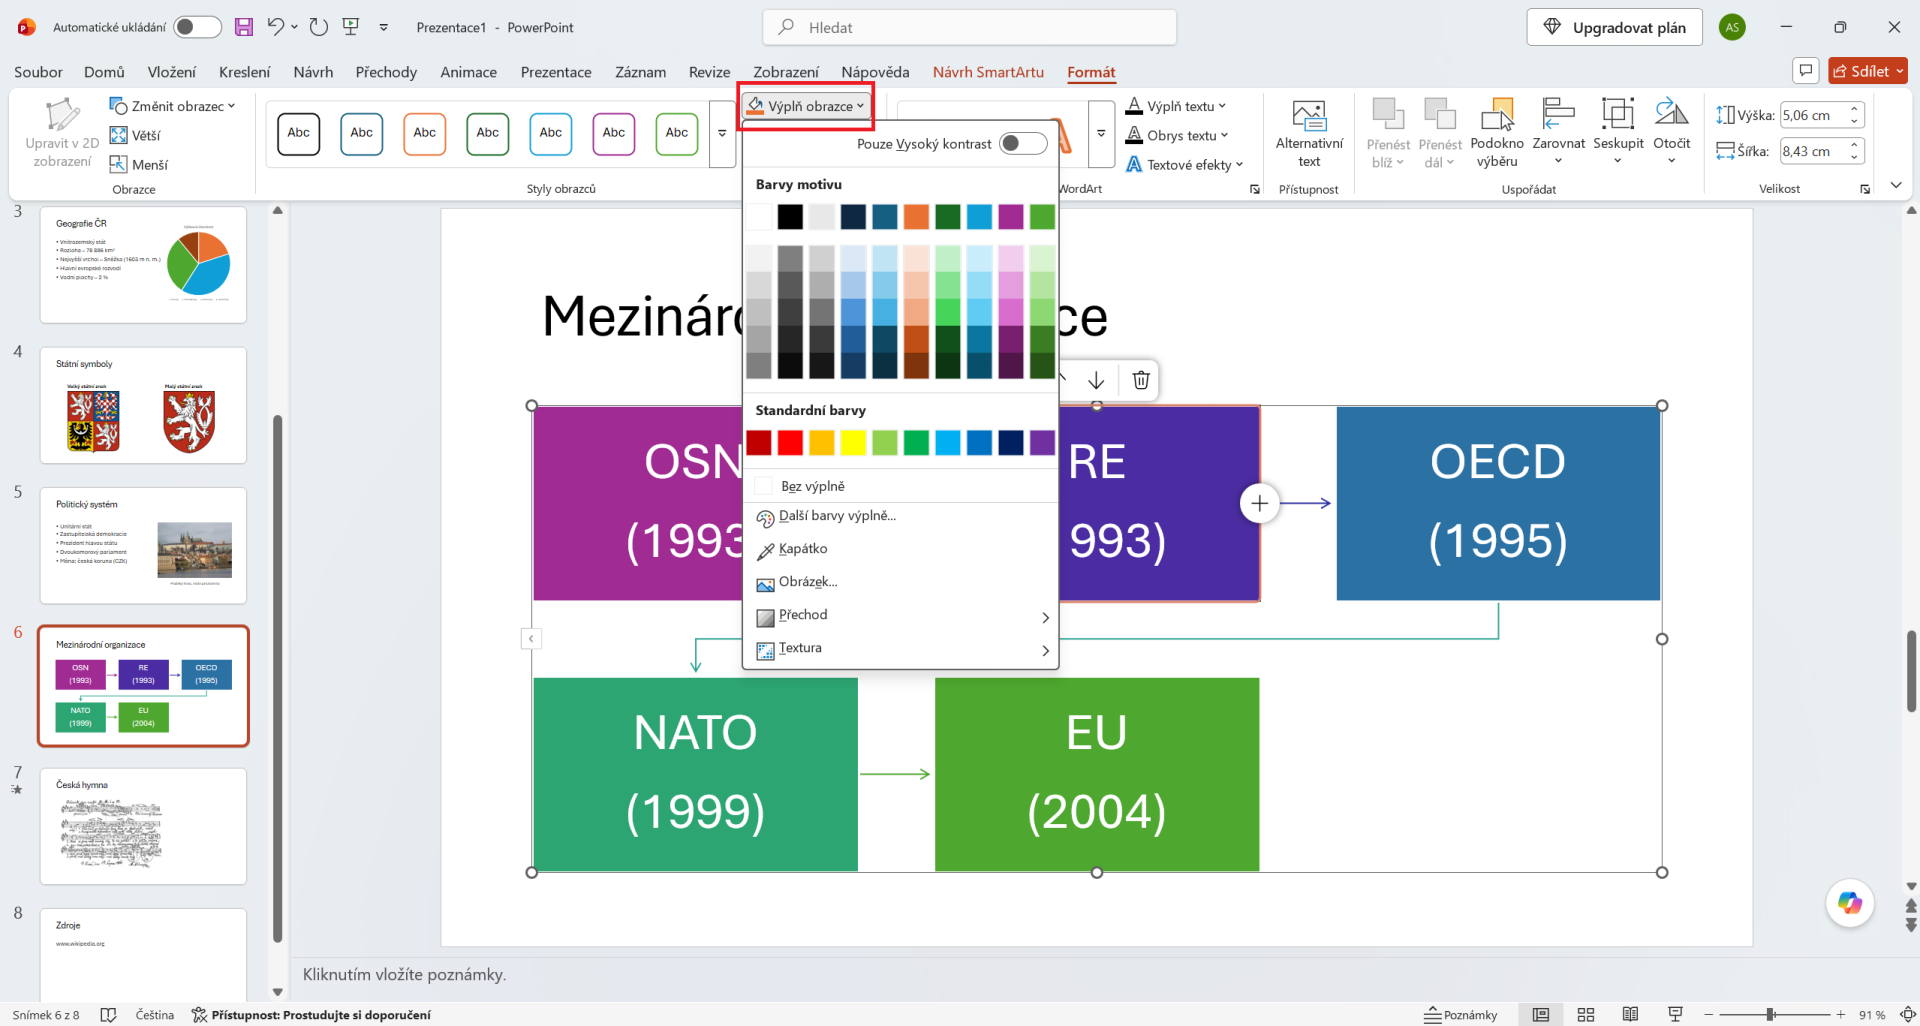The height and width of the screenshot is (1026, 1920).
Task: Switch to Reading view icon
Action: click(x=1630, y=1015)
